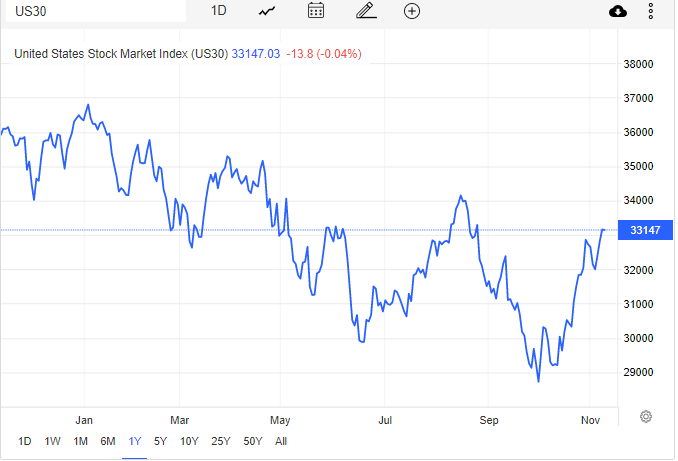Switch to 1D time range
The height and width of the screenshot is (461, 678).
coord(25,441)
